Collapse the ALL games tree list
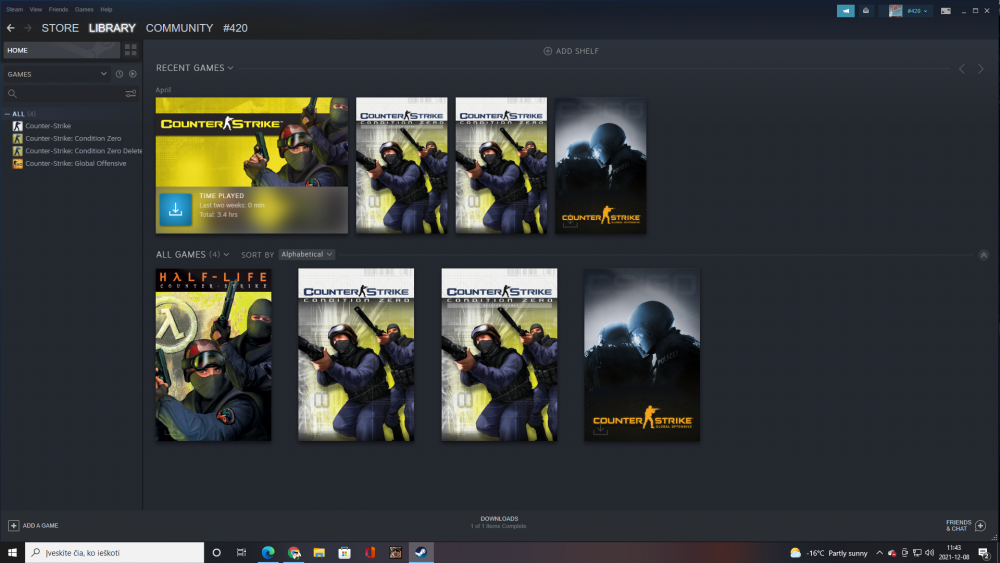1000x563 pixels. pos(7,113)
